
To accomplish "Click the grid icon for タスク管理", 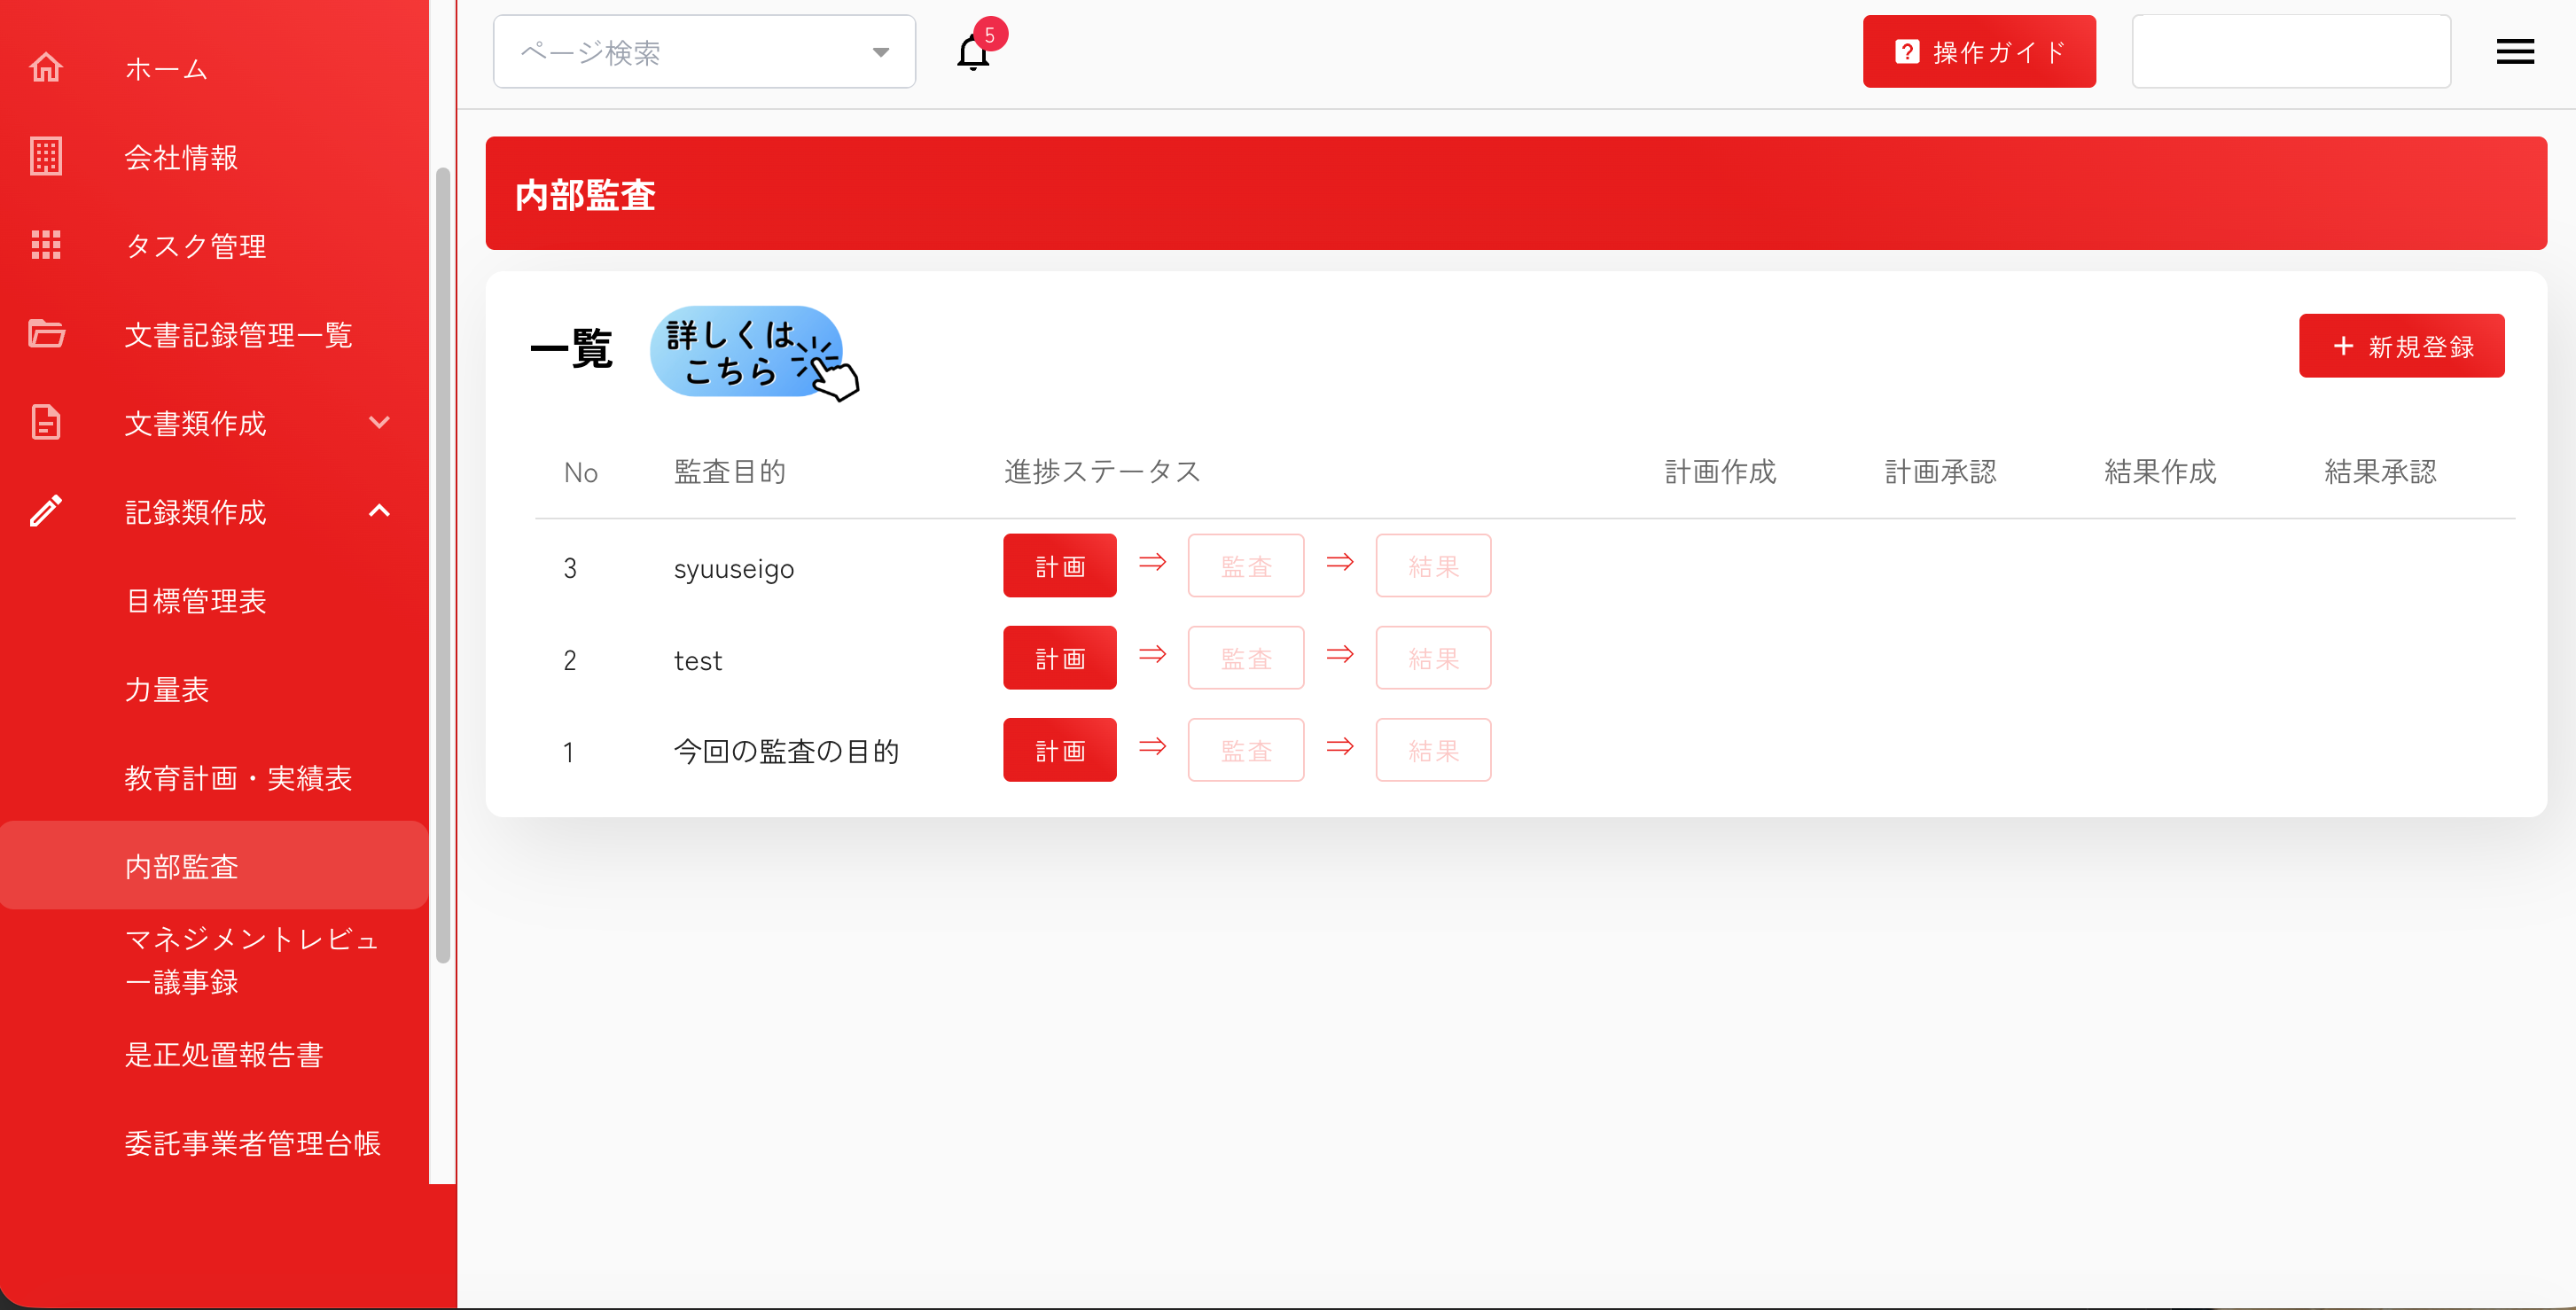I will 46,245.
